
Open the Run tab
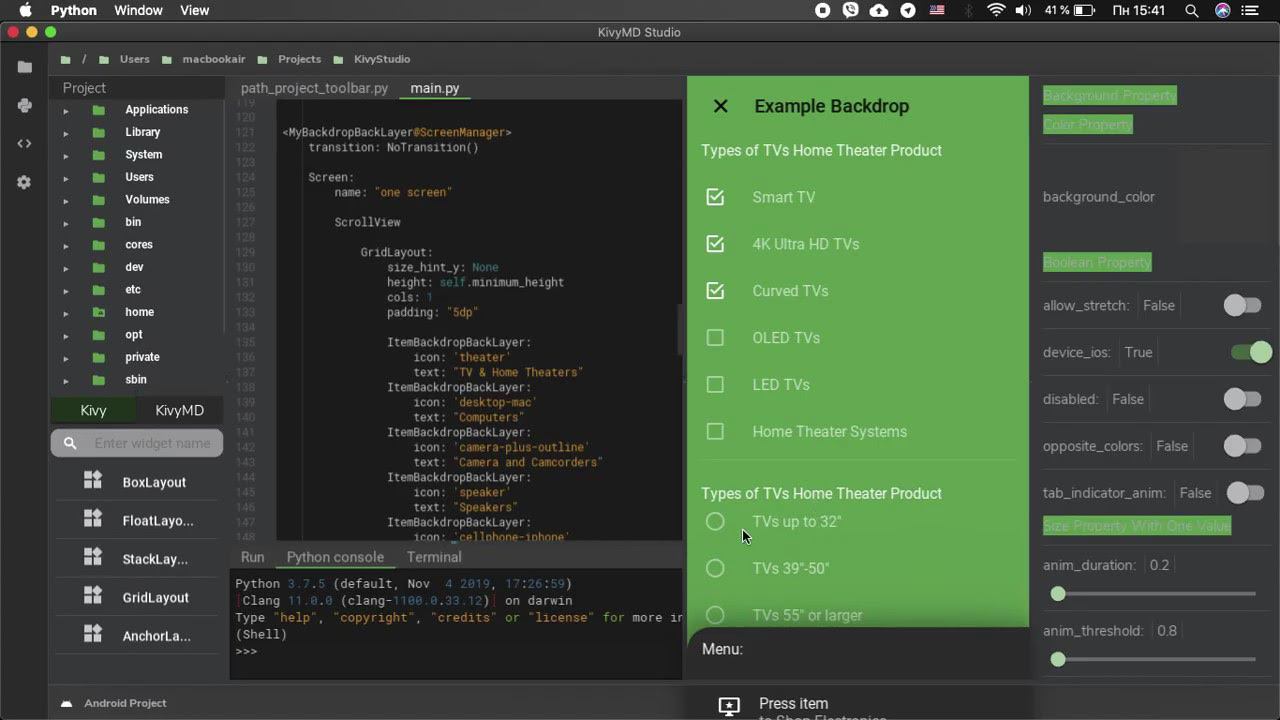(253, 557)
